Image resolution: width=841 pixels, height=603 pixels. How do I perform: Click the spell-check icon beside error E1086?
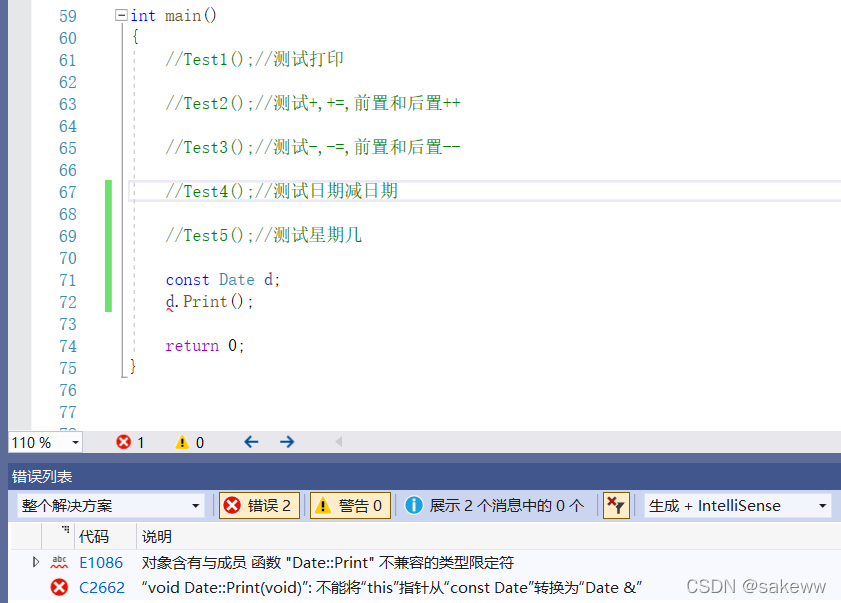[59, 562]
